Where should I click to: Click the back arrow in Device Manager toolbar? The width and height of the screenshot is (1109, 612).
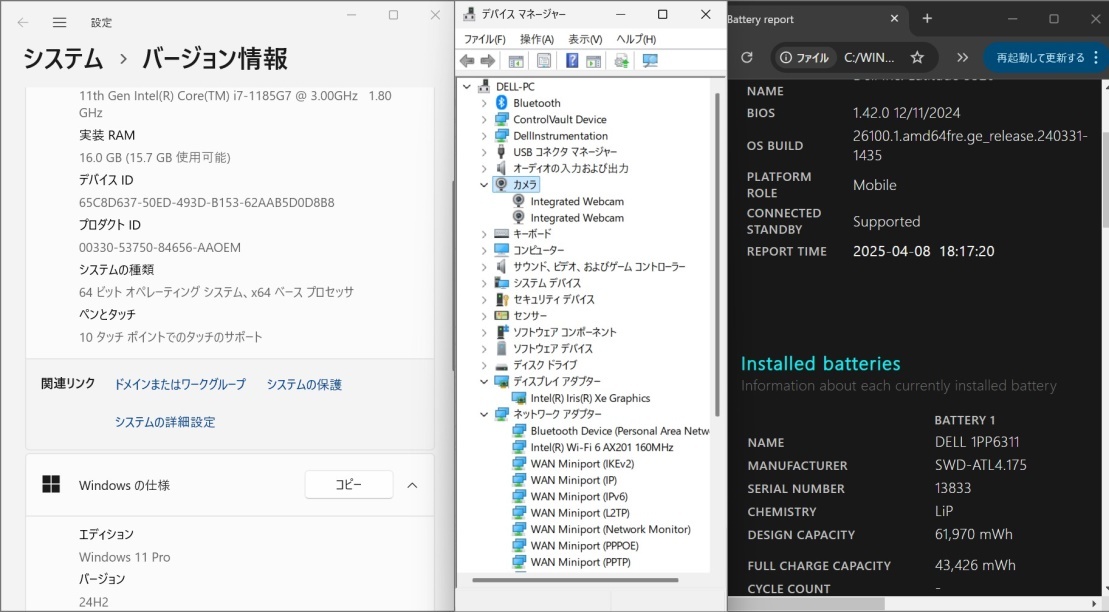(x=466, y=60)
